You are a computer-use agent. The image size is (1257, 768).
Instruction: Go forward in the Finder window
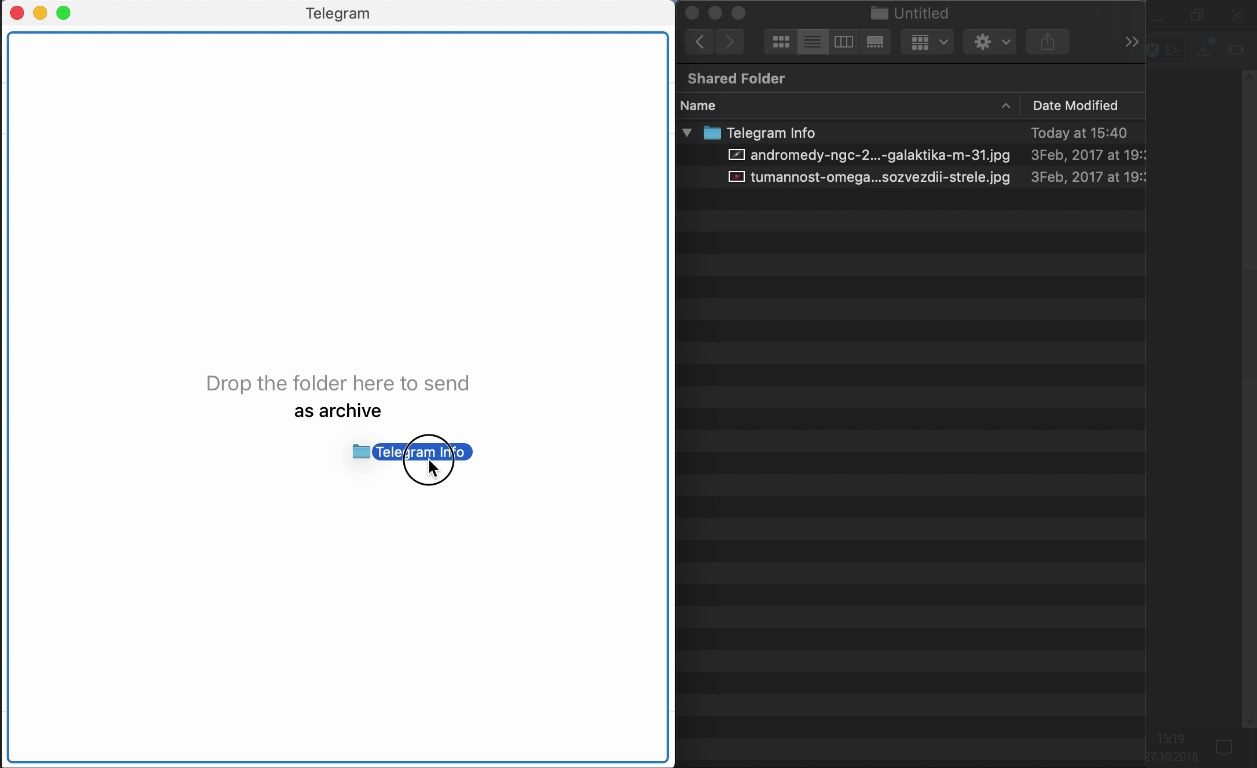(x=731, y=42)
